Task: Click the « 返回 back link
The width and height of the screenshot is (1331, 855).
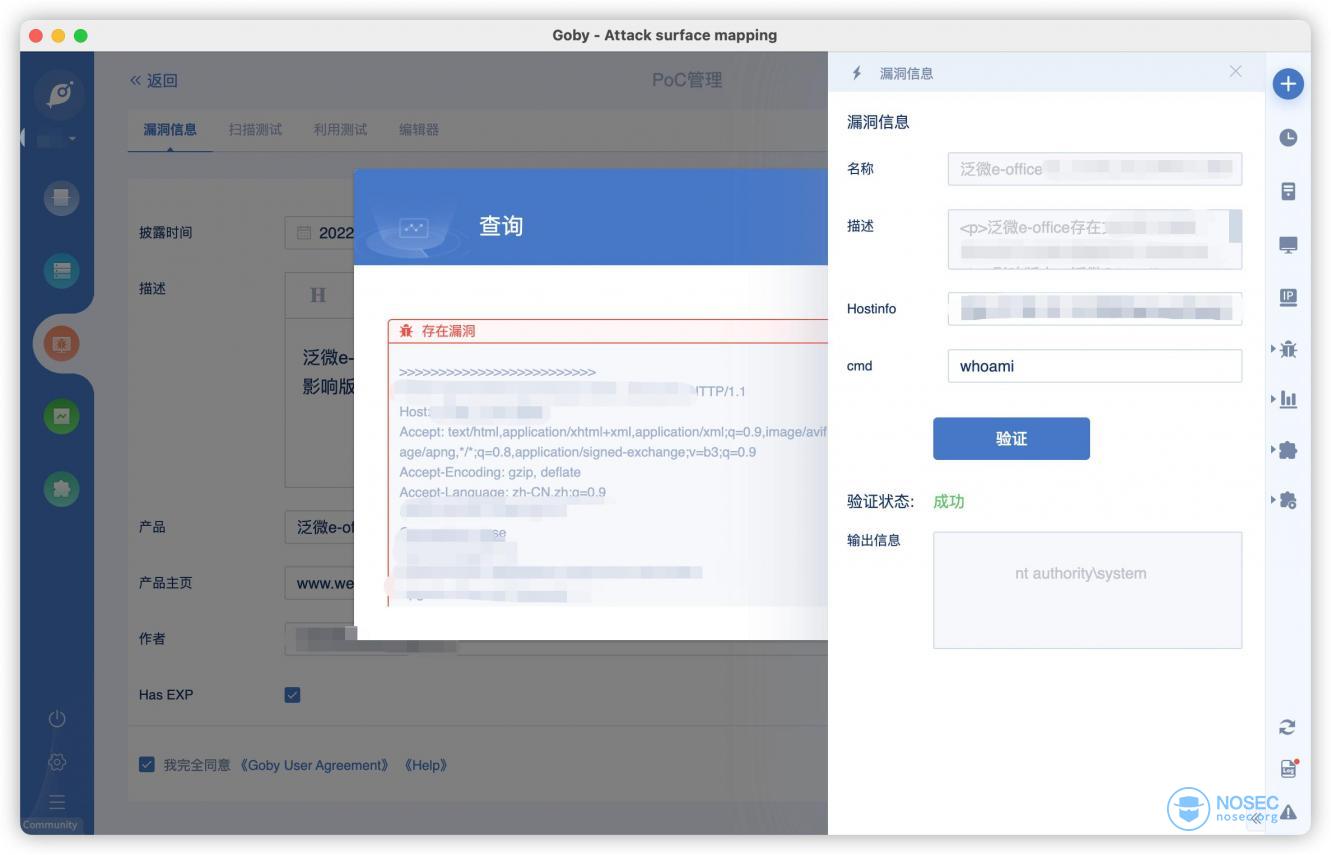Action: tap(153, 81)
